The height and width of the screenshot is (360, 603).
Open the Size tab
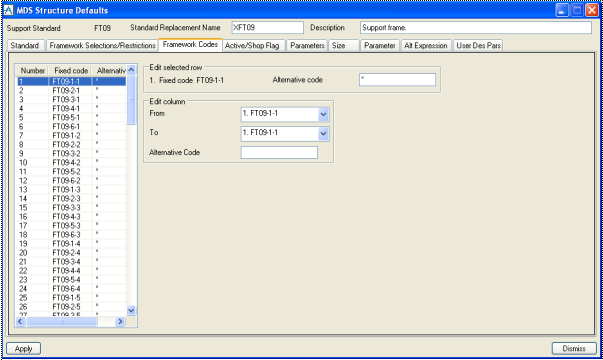coord(343,45)
